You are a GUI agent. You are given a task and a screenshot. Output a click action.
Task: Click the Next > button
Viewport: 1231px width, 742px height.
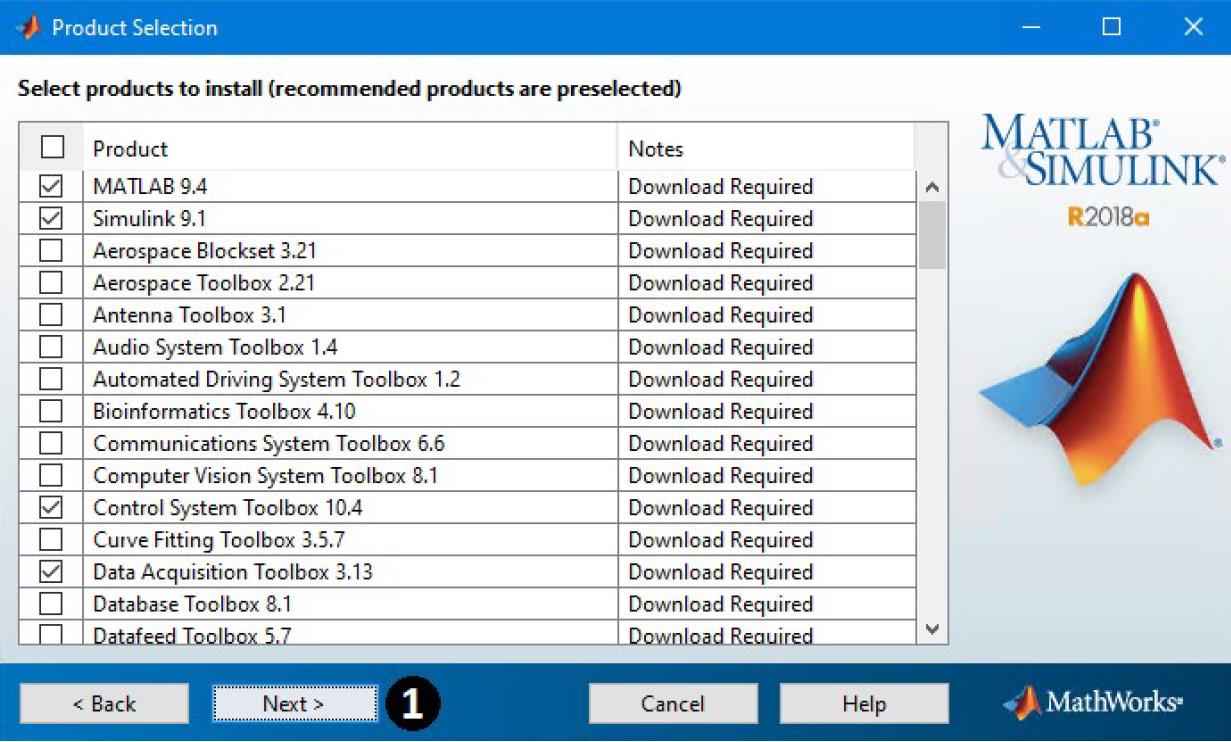[294, 704]
